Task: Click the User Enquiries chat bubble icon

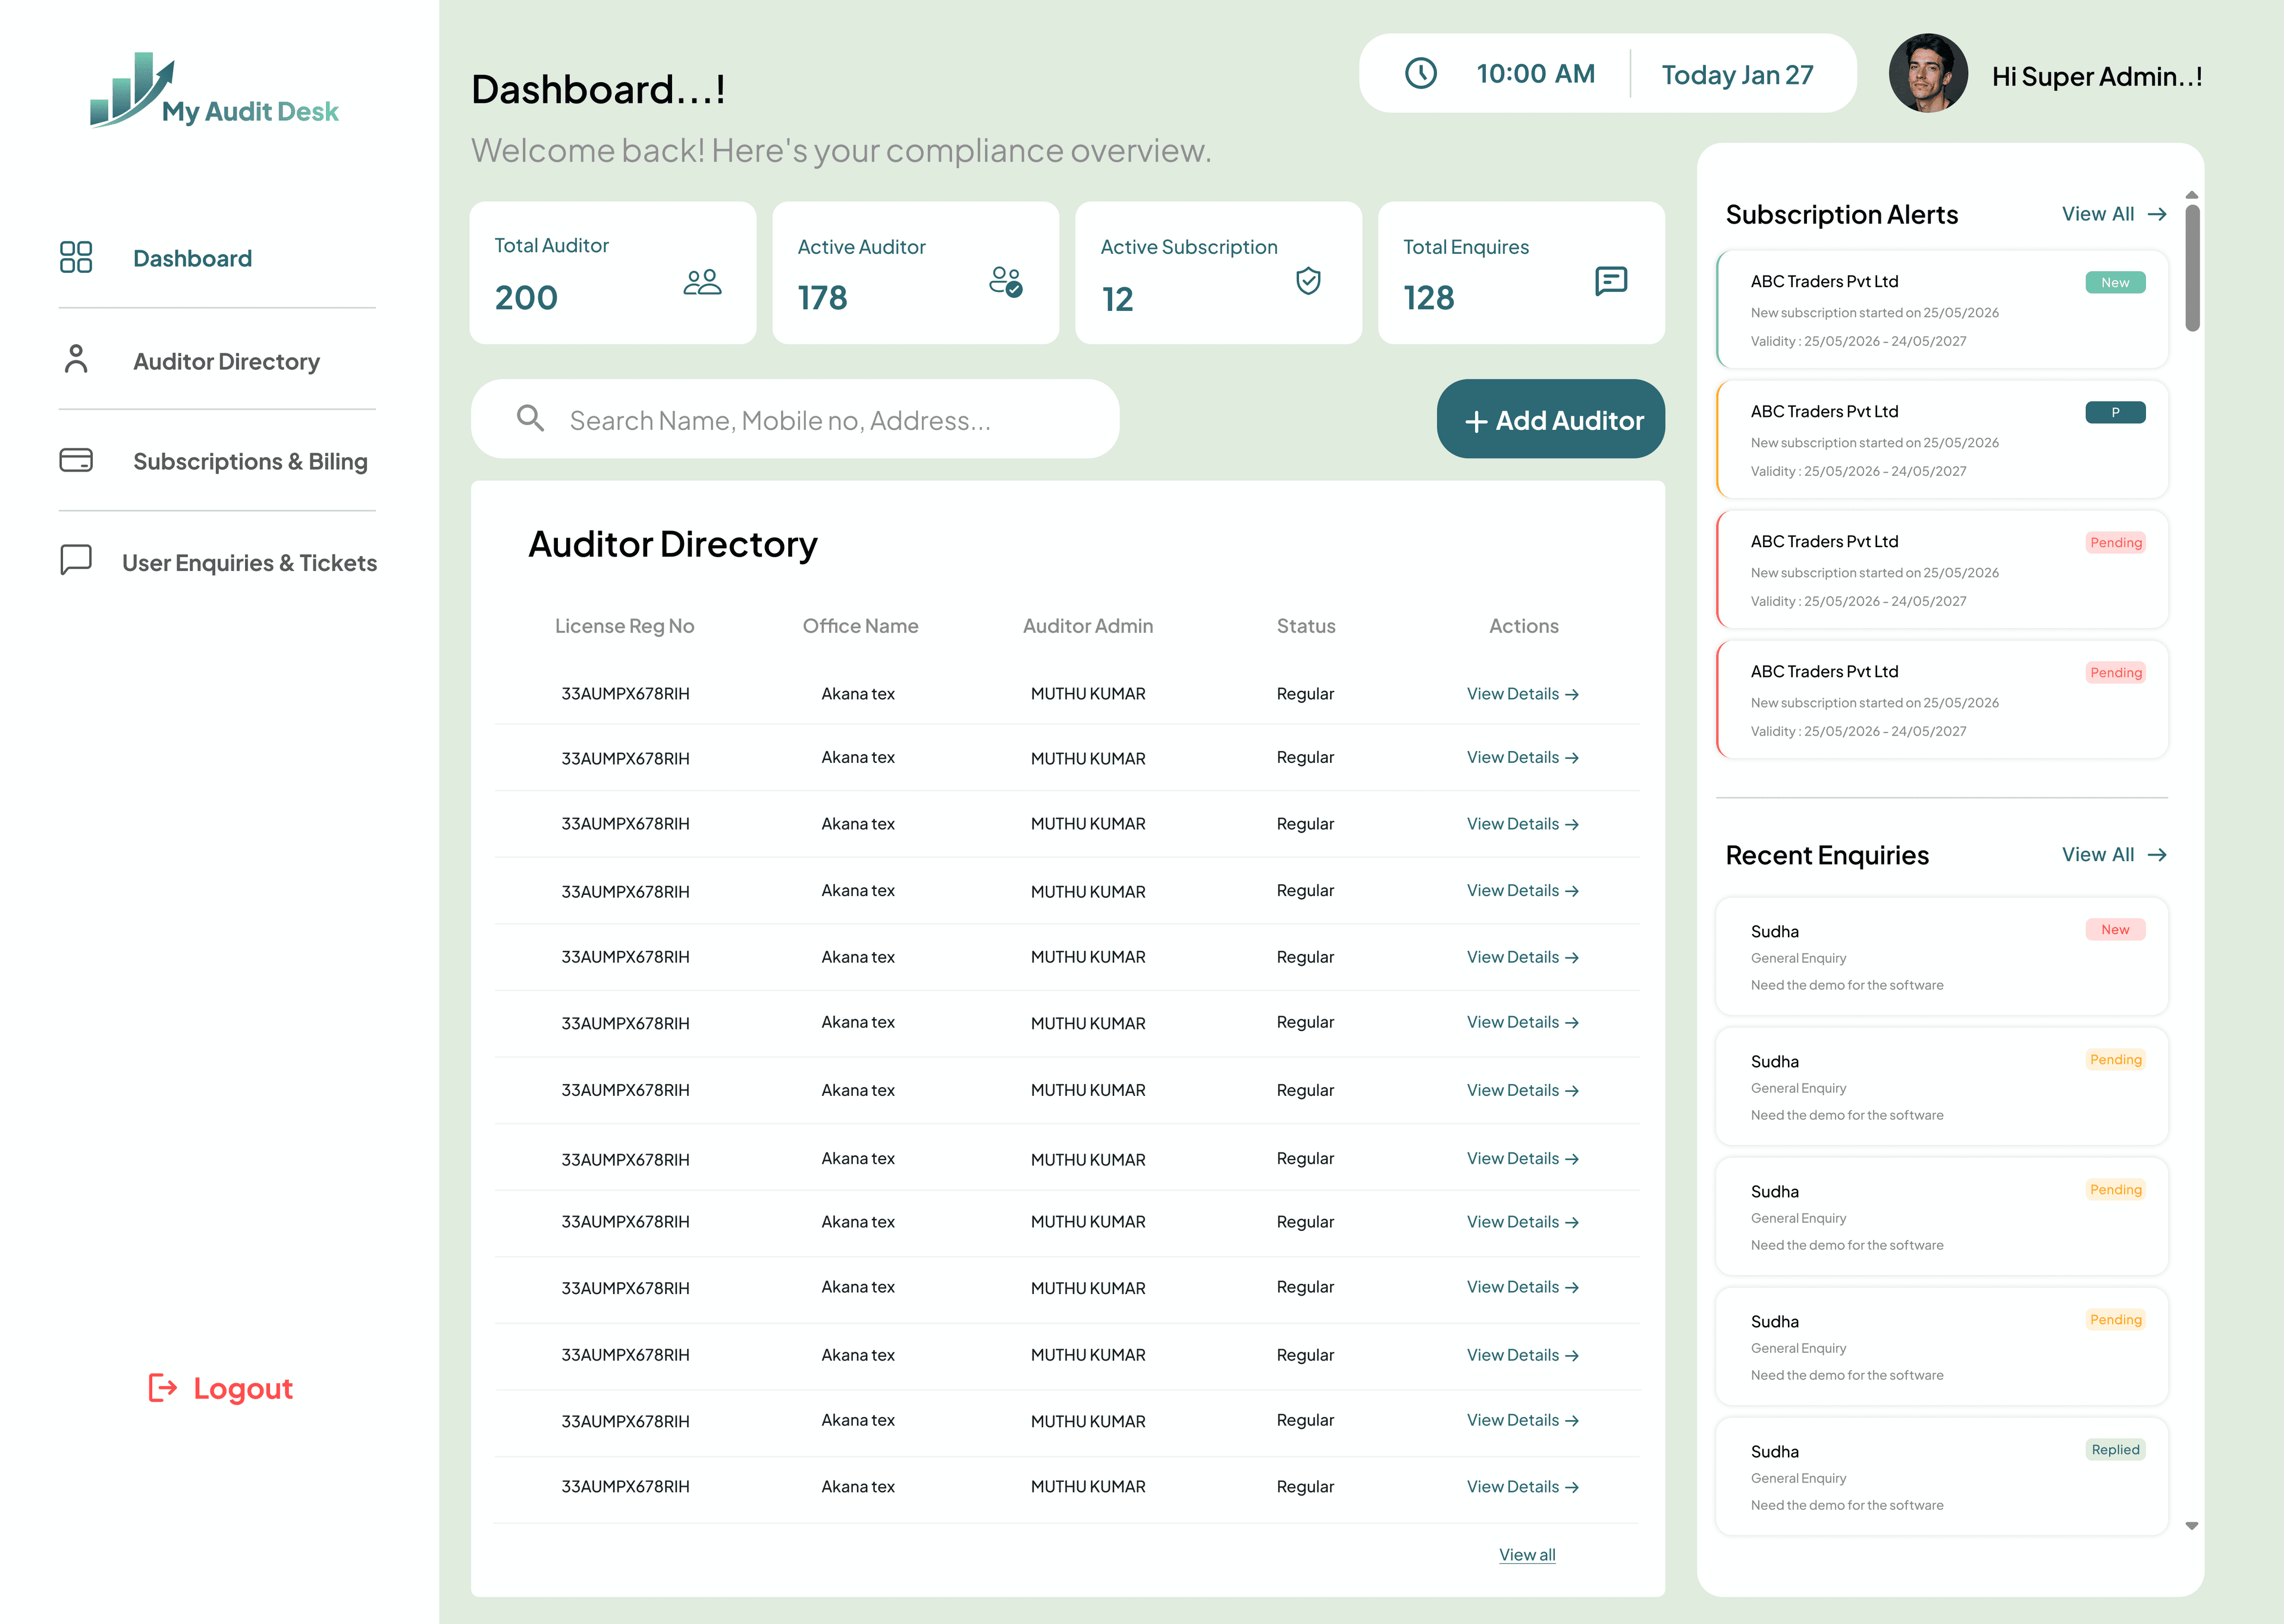Action: pyautogui.click(x=76, y=560)
